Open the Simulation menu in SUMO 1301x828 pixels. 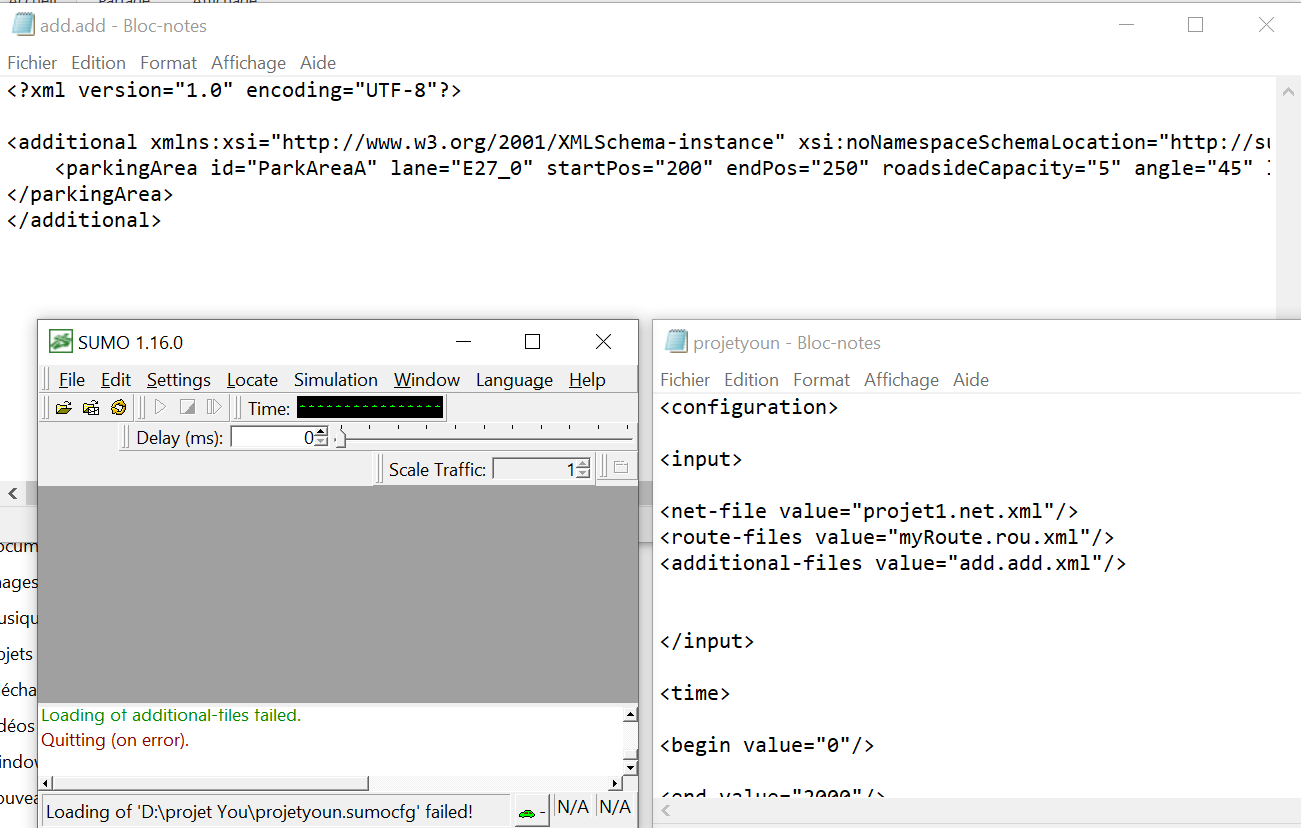tap(335, 380)
